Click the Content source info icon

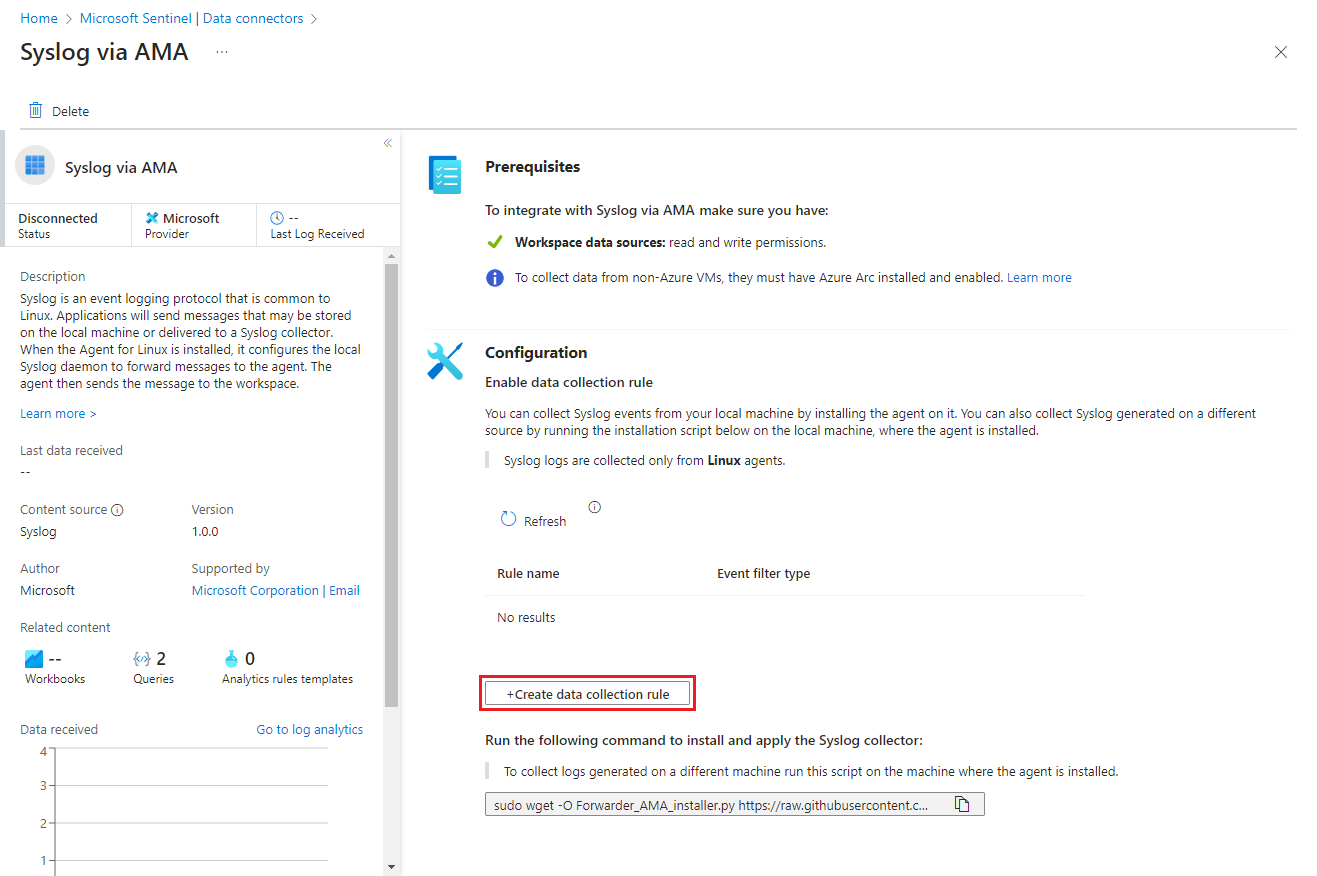[117, 510]
